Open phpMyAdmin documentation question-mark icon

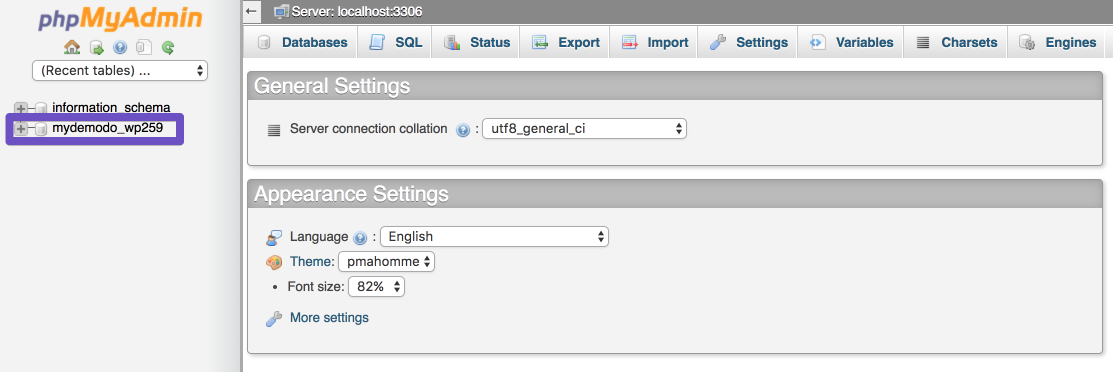pos(120,48)
